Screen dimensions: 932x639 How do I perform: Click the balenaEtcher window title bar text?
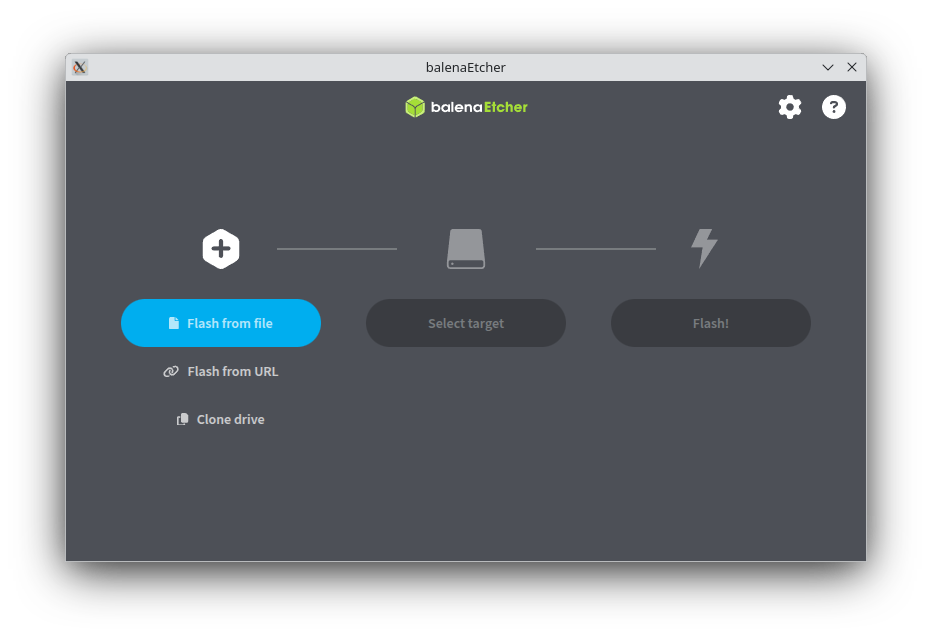[x=466, y=67]
